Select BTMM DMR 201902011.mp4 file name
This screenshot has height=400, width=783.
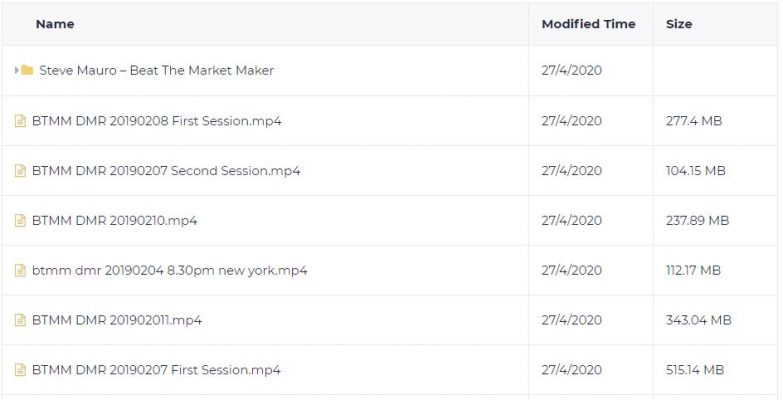116,320
